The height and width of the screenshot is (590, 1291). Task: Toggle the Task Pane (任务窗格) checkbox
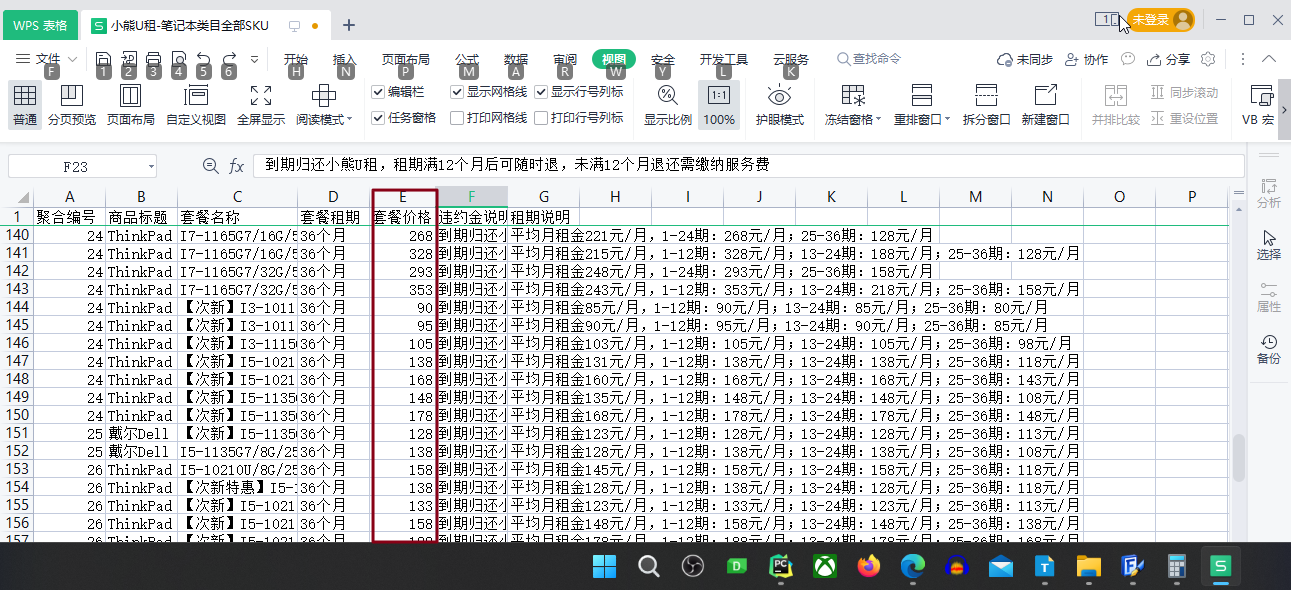click(378, 118)
